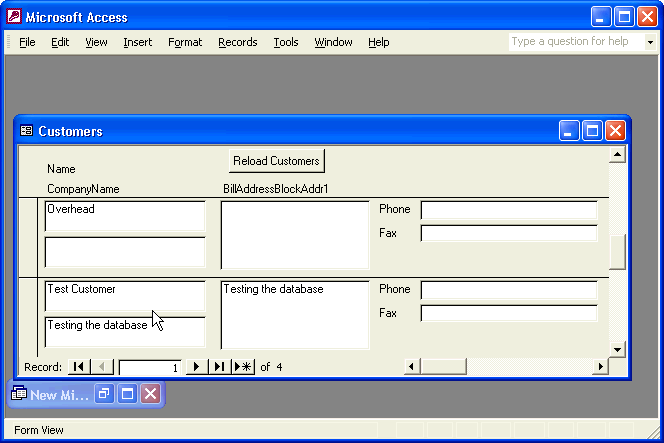Click the record number box showing 1
The width and height of the screenshot is (664, 443).
coord(150,367)
